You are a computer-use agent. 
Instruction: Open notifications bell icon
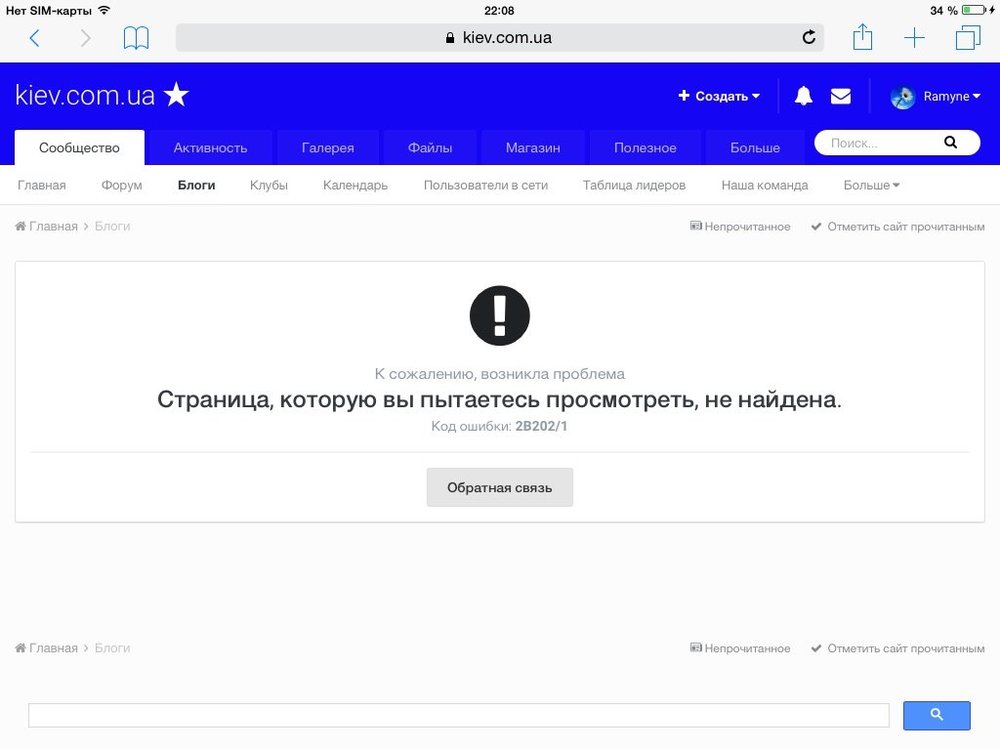[x=804, y=96]
